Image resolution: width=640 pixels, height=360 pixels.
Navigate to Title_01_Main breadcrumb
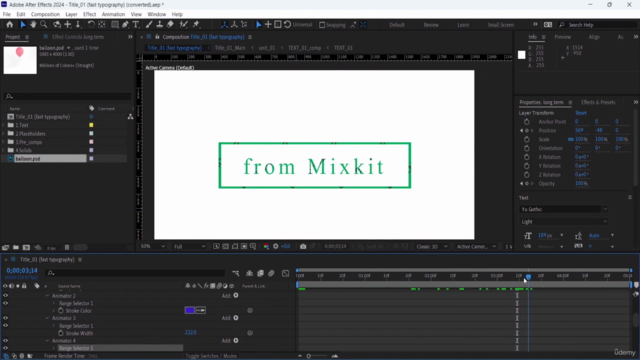coord(230,48)
